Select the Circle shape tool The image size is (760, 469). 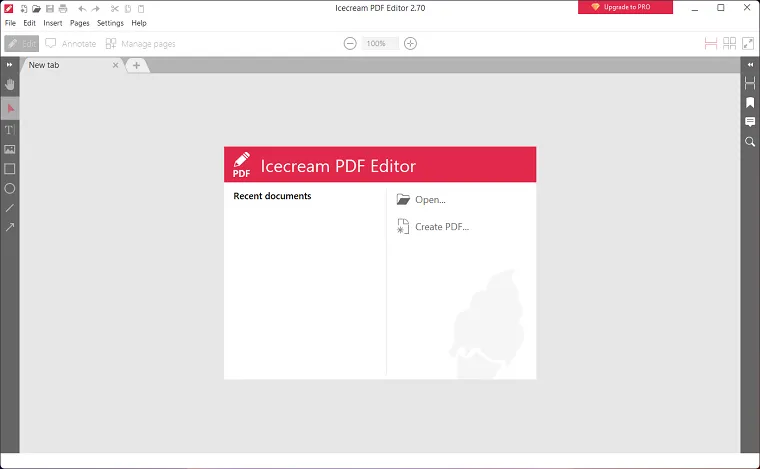[10, 188]
